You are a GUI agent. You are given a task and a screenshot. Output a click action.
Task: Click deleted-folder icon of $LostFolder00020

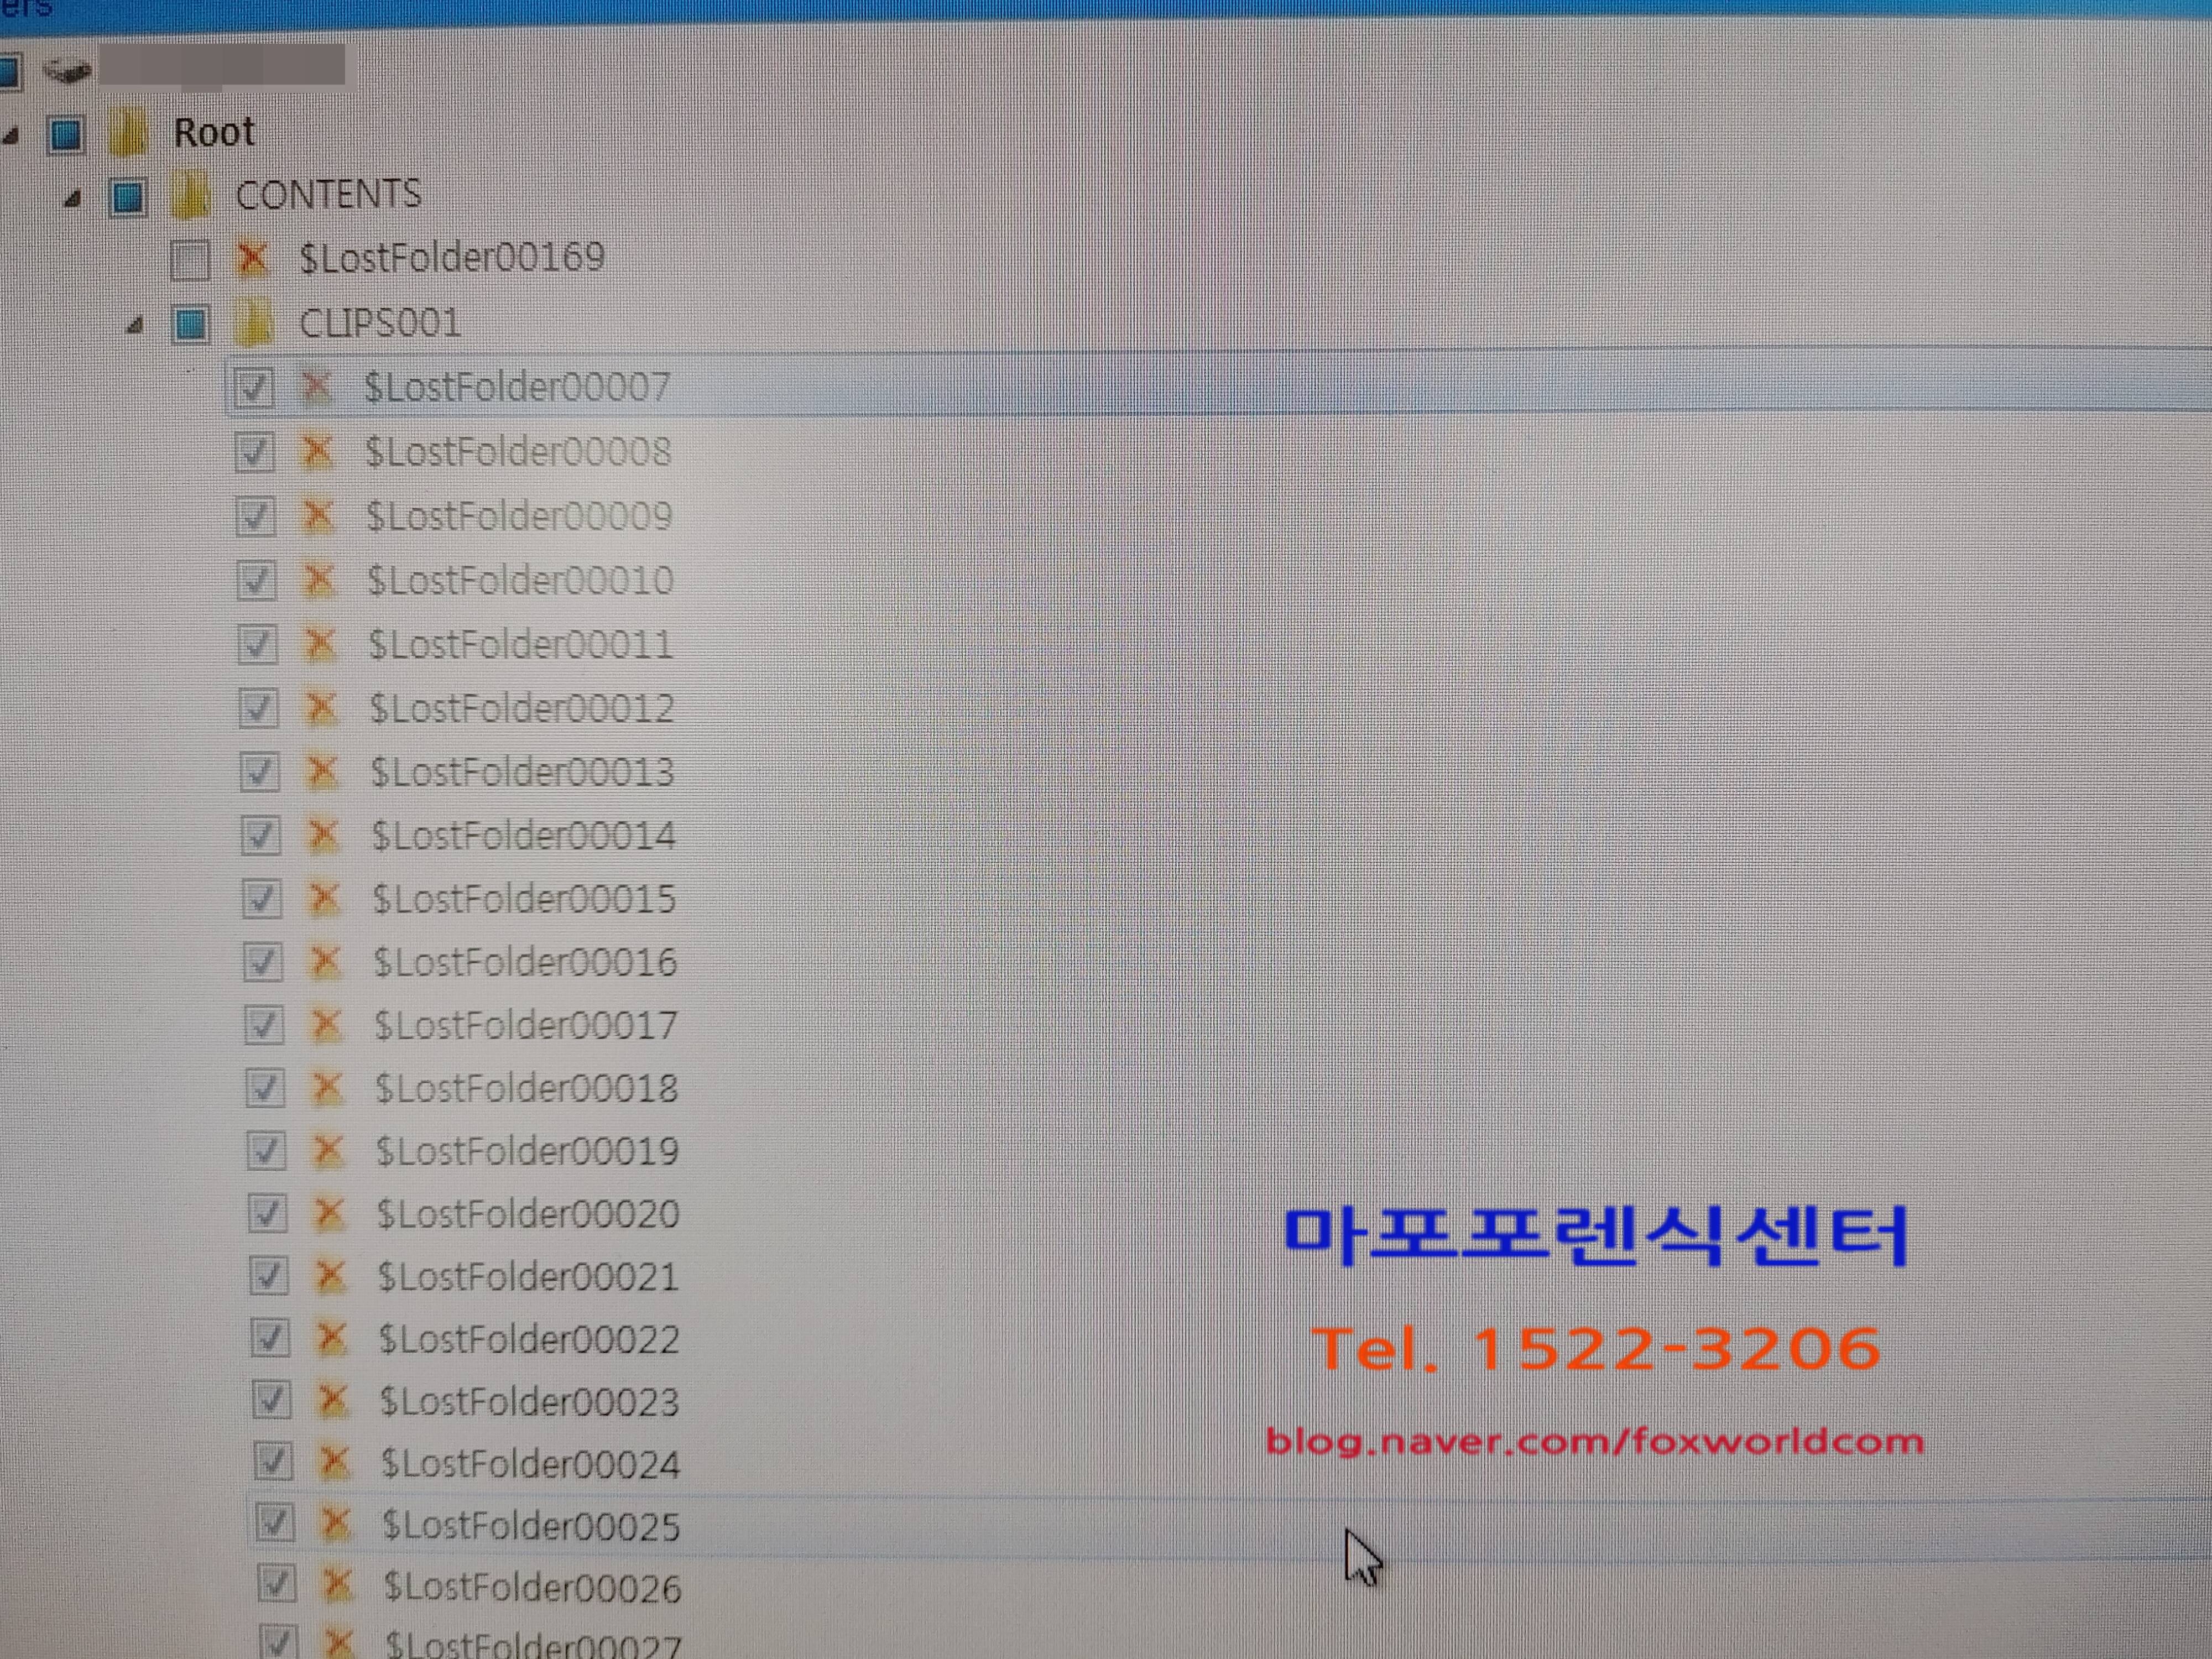coord(329,1214)
